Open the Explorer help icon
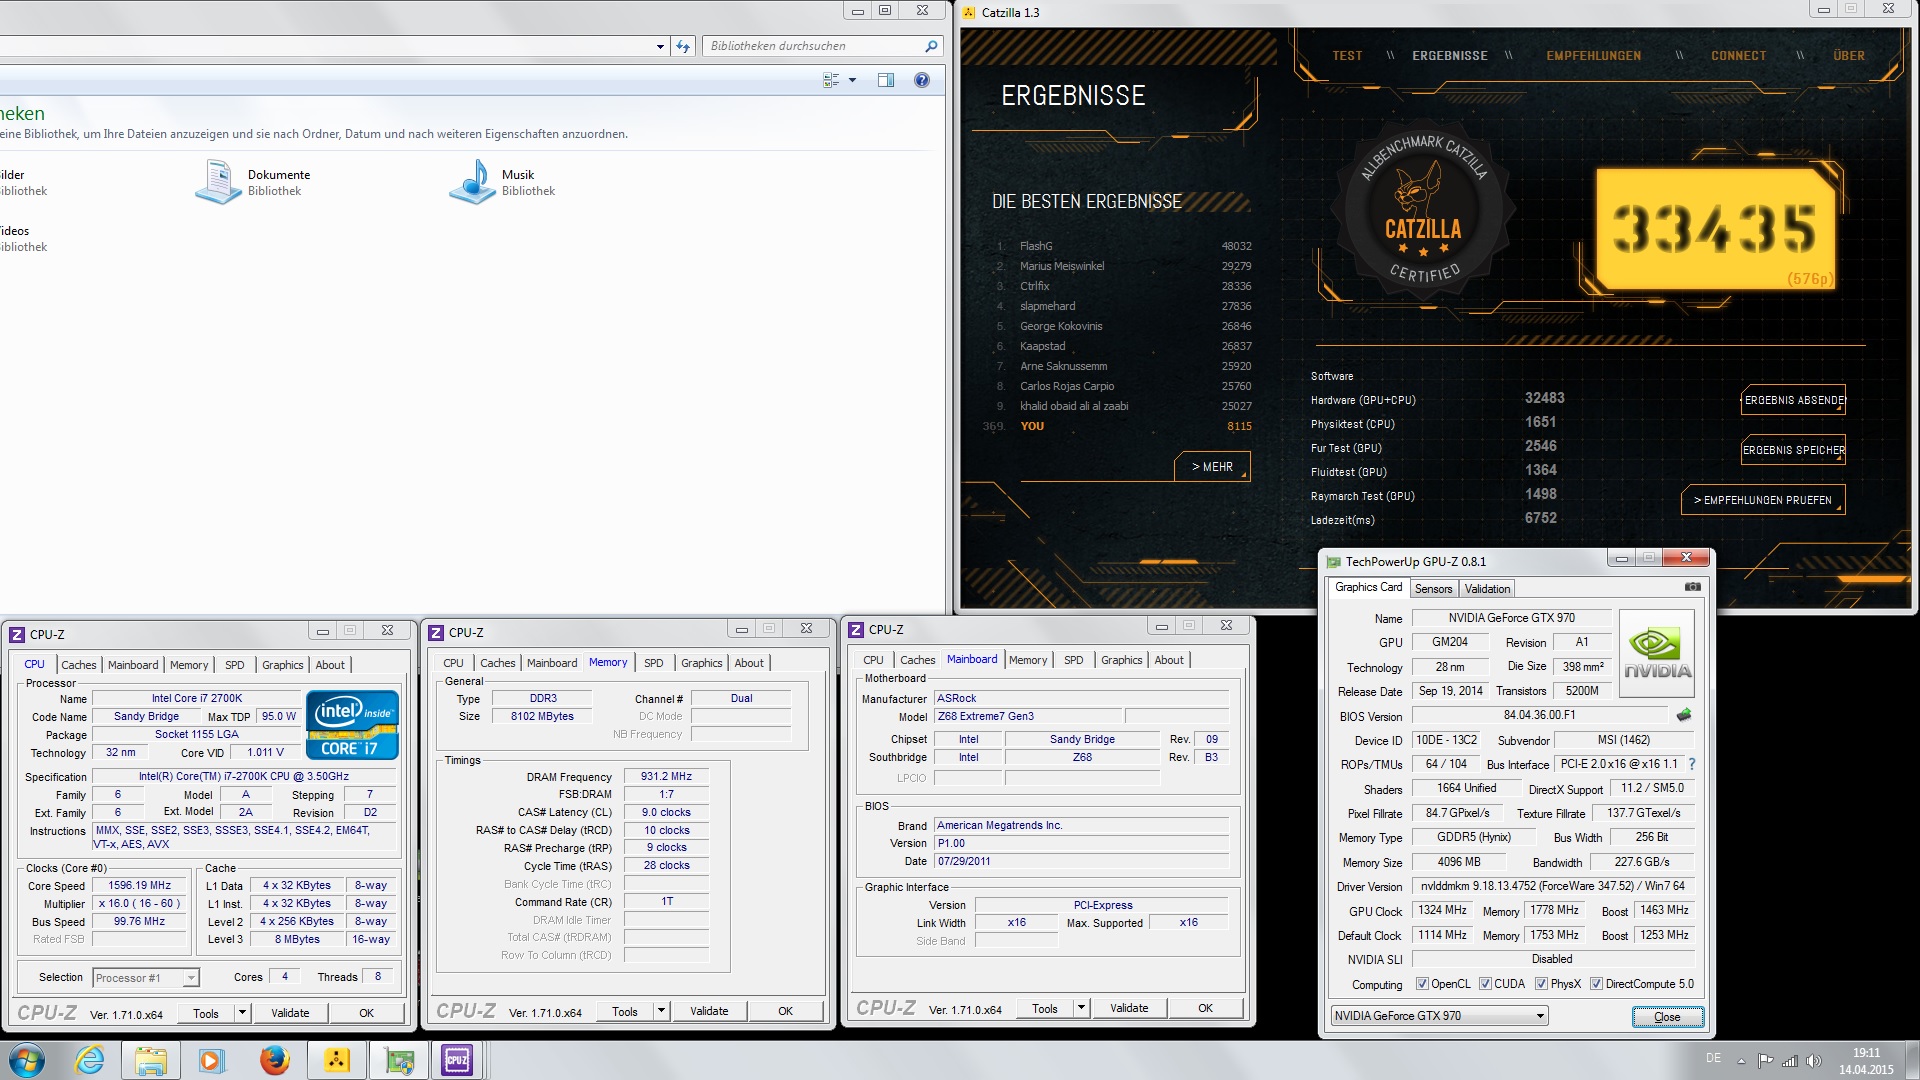 coord(922,80)
